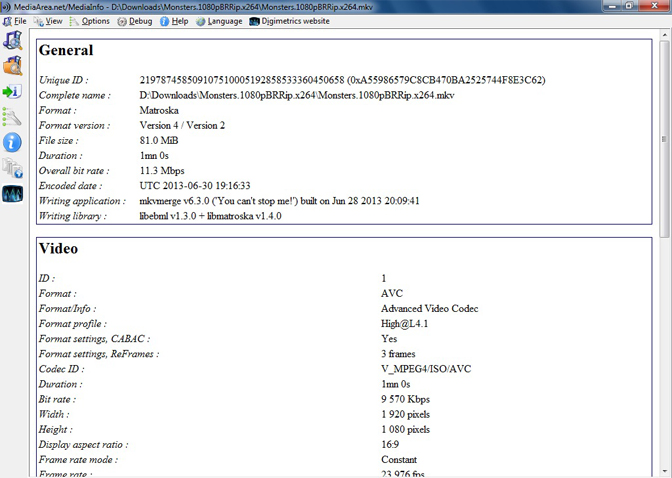Click the Digimetrics waveform icon in sidebar
This screenshot has width=672, height=478.
(x=13, y=193)
